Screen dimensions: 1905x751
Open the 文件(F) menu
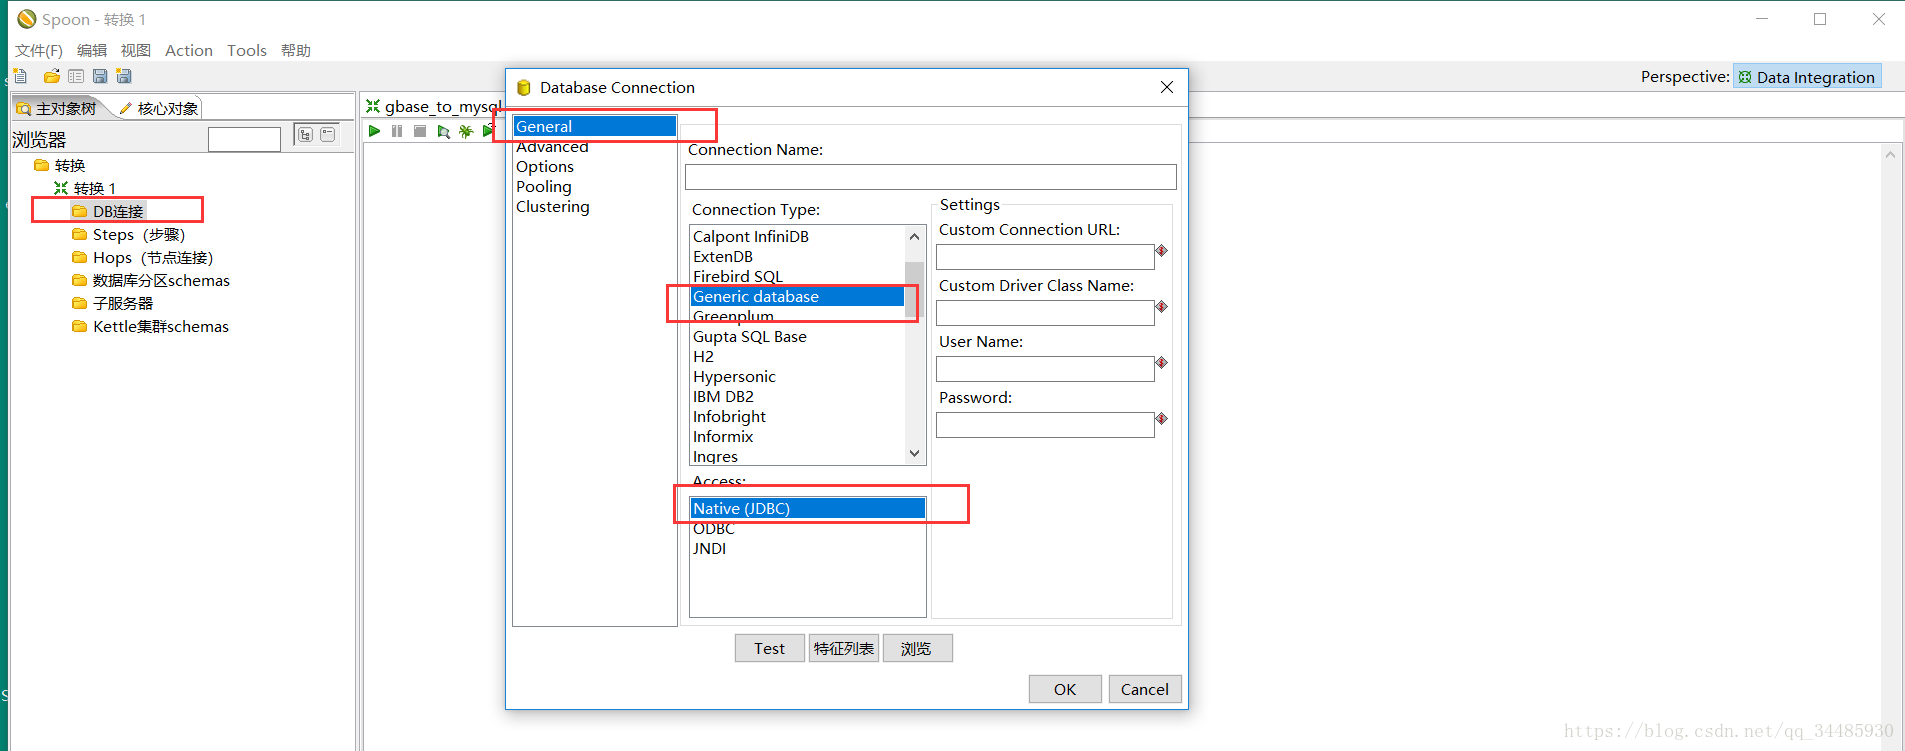point(39,50)
